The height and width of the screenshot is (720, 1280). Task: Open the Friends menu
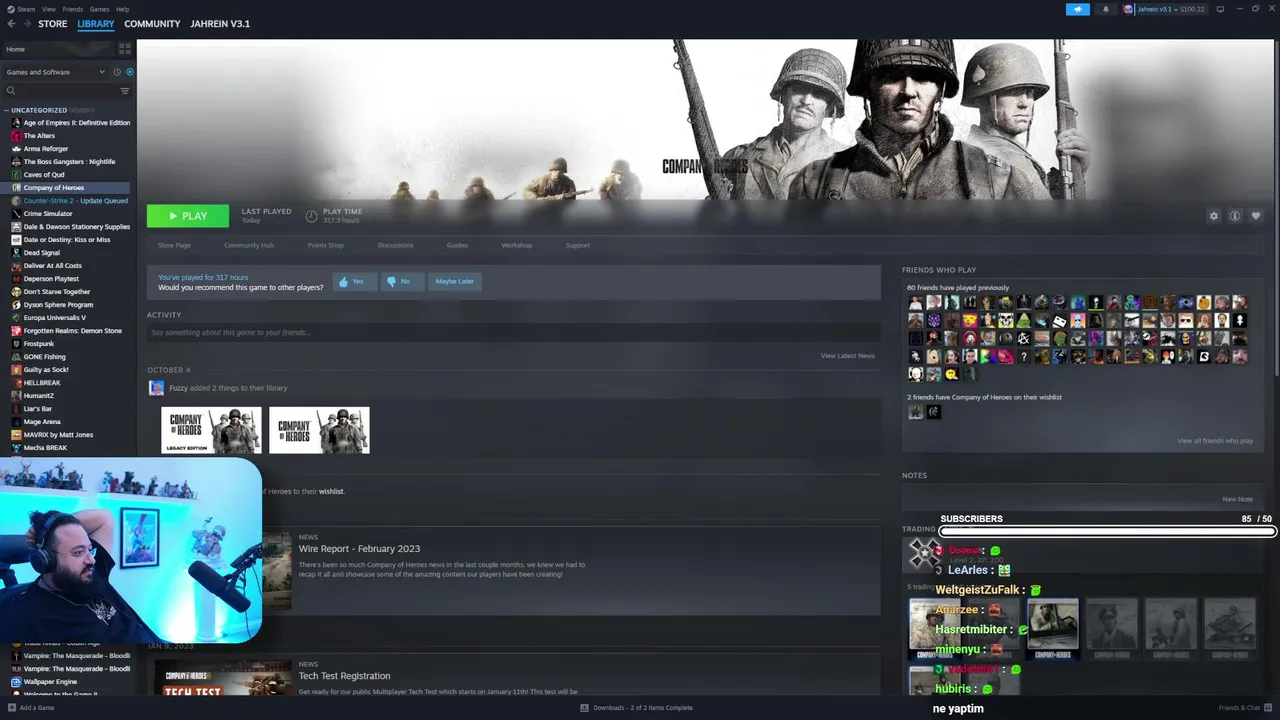73,9
